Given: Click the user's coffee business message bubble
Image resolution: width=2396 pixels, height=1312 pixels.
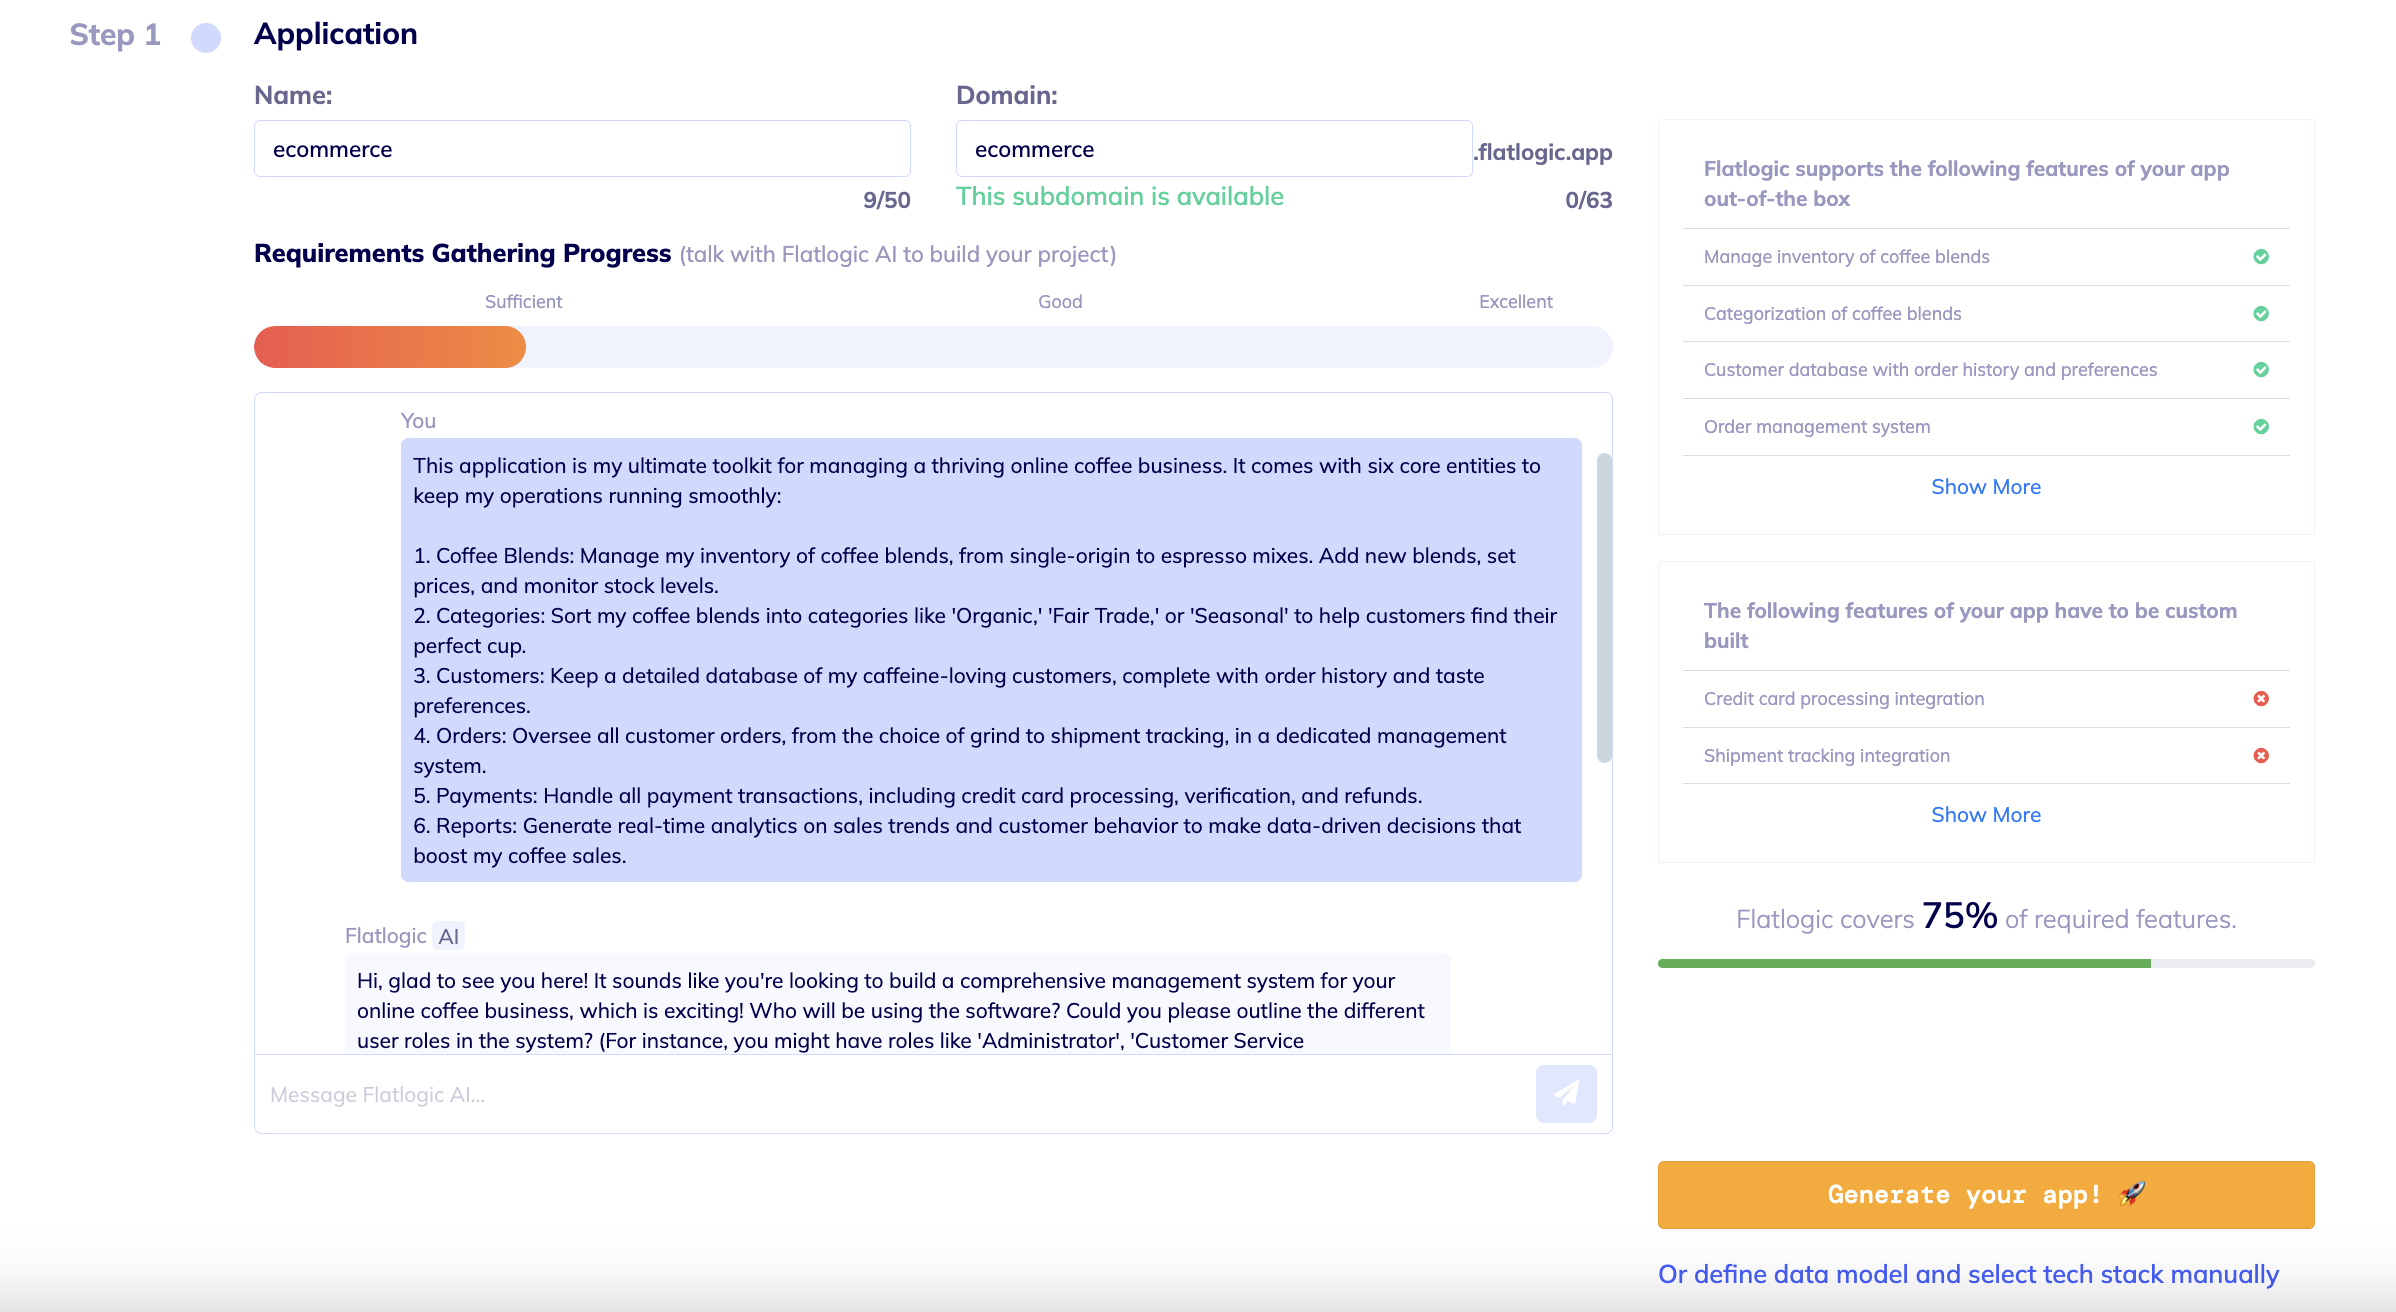Looking at the screenshot, I should tap(991, 660).
